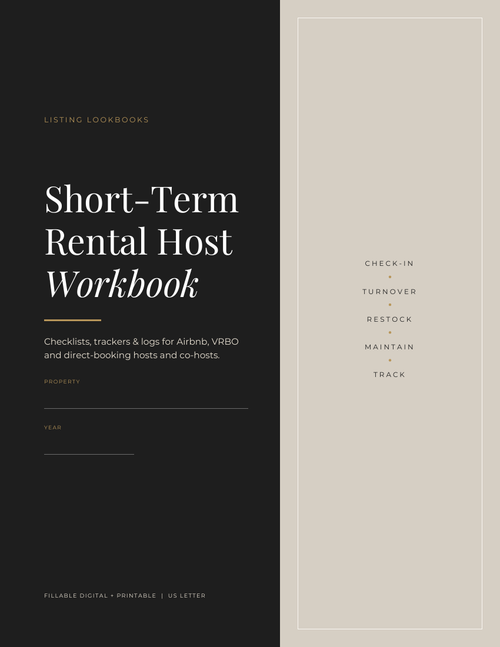Click the 'Checklists, trackers & logs' subtitle line

pos(142,342)
